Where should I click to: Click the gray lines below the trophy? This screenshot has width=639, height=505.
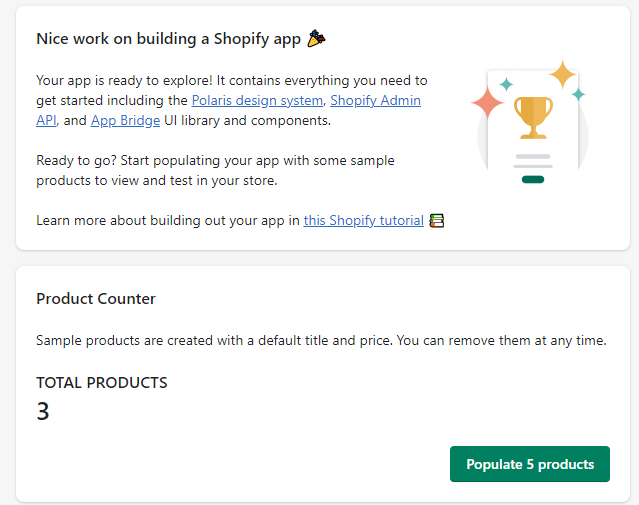tap(532, 161)
